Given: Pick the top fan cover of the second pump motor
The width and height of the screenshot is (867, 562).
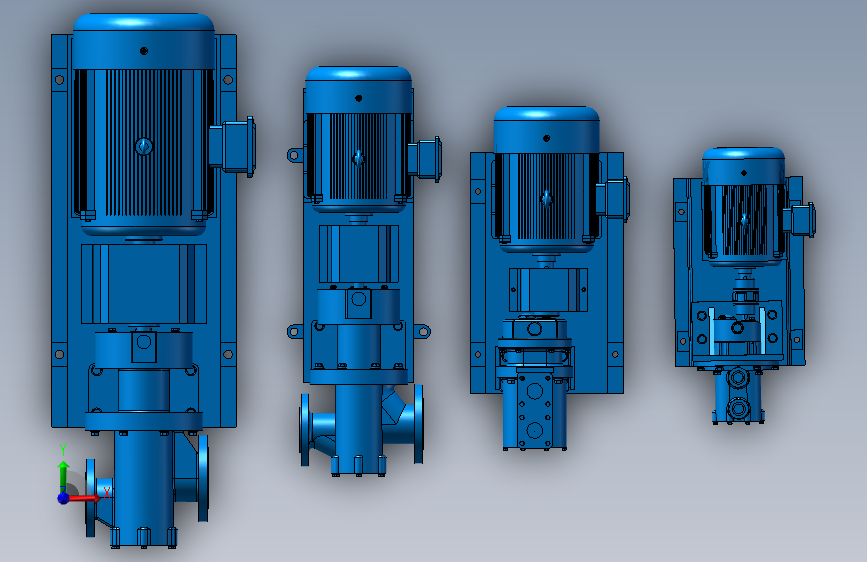Looking at the screenshot, I should click(358, 90).
